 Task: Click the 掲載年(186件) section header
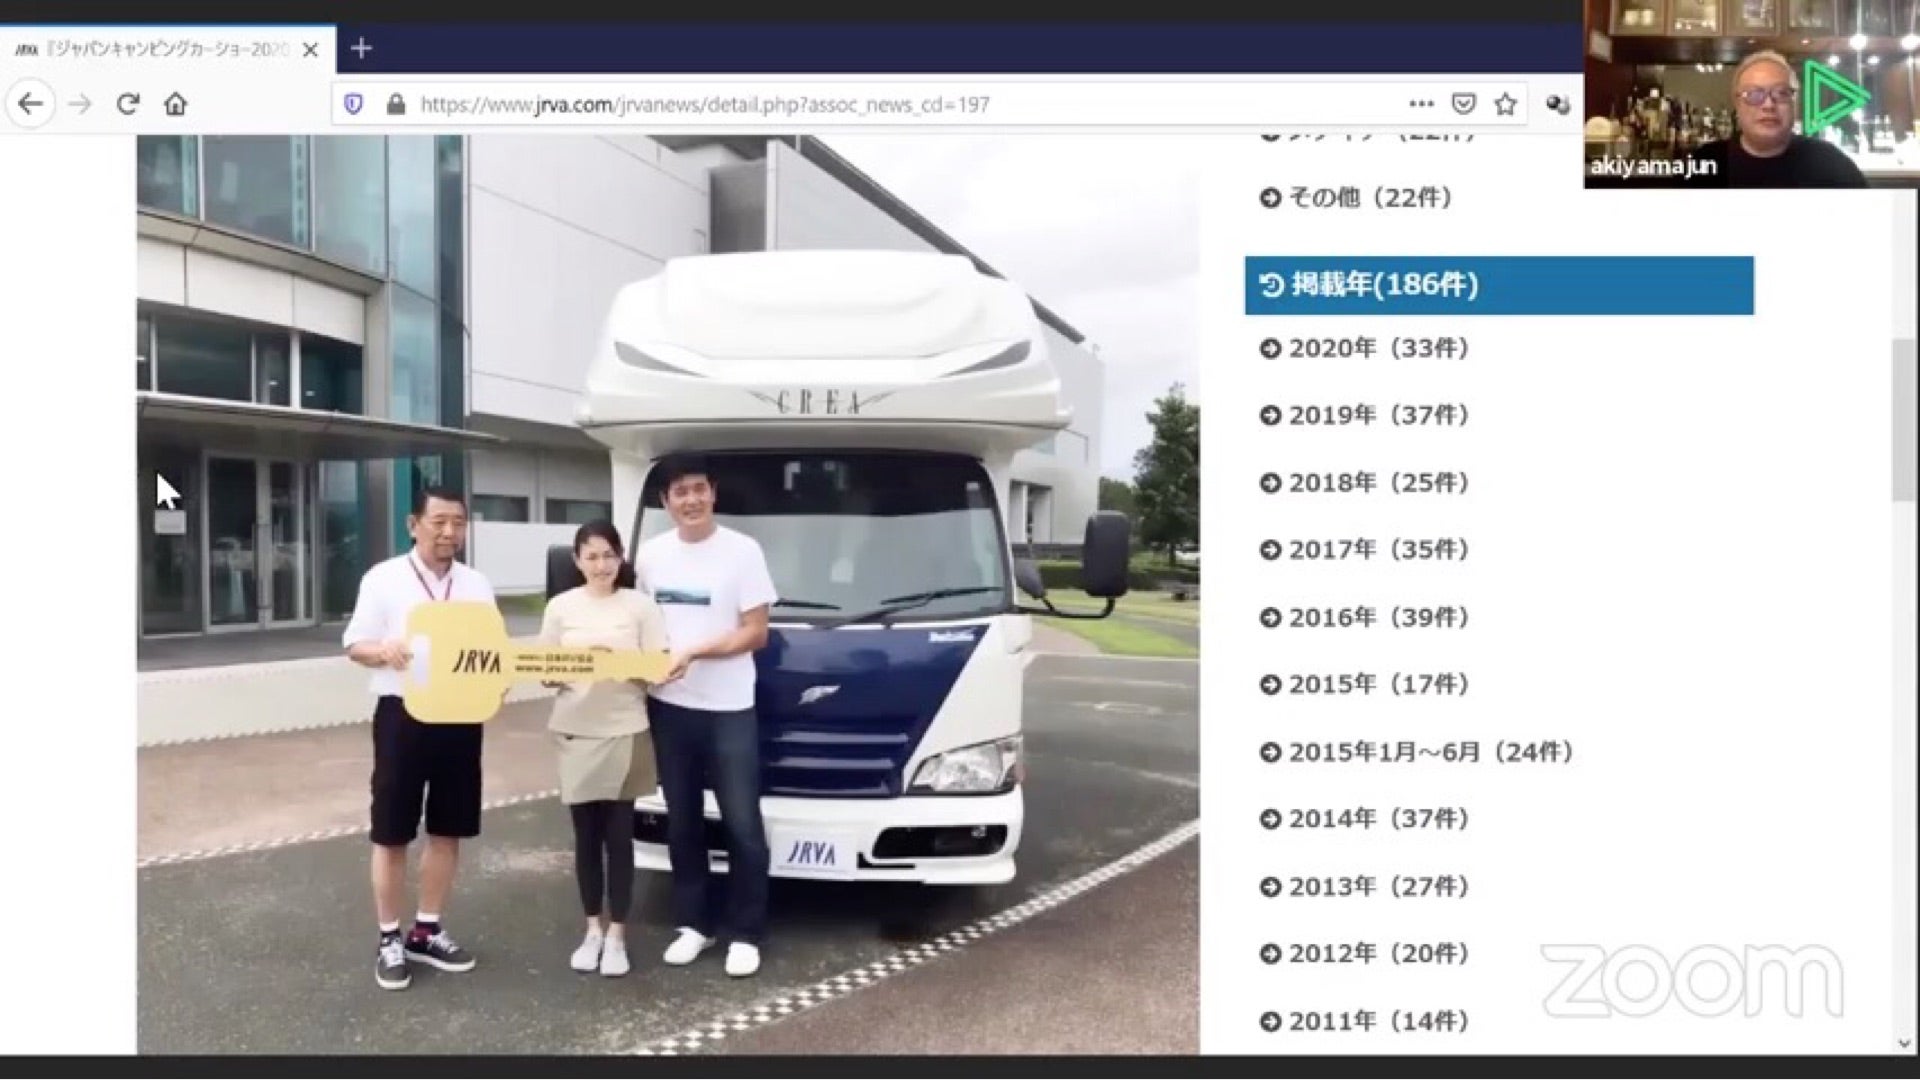1499,285
